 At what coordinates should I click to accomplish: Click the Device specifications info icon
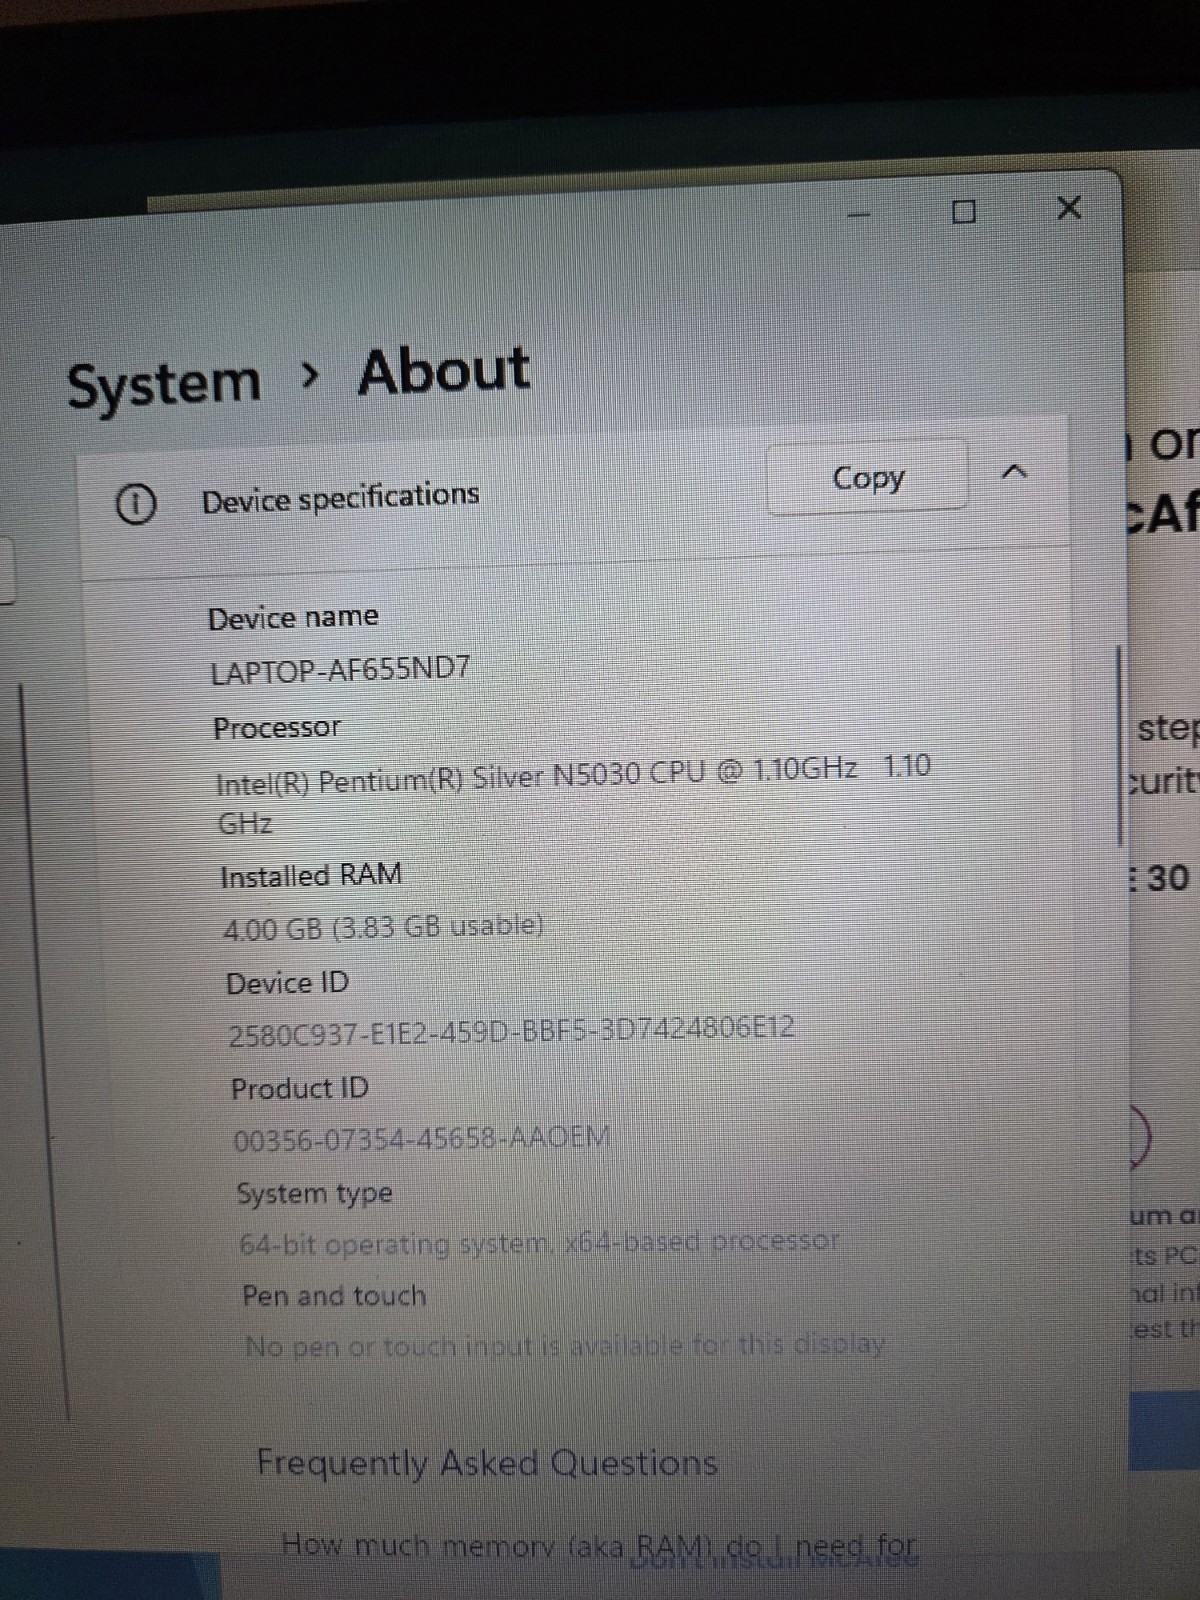pyautogui.click(x=136, y=504)
